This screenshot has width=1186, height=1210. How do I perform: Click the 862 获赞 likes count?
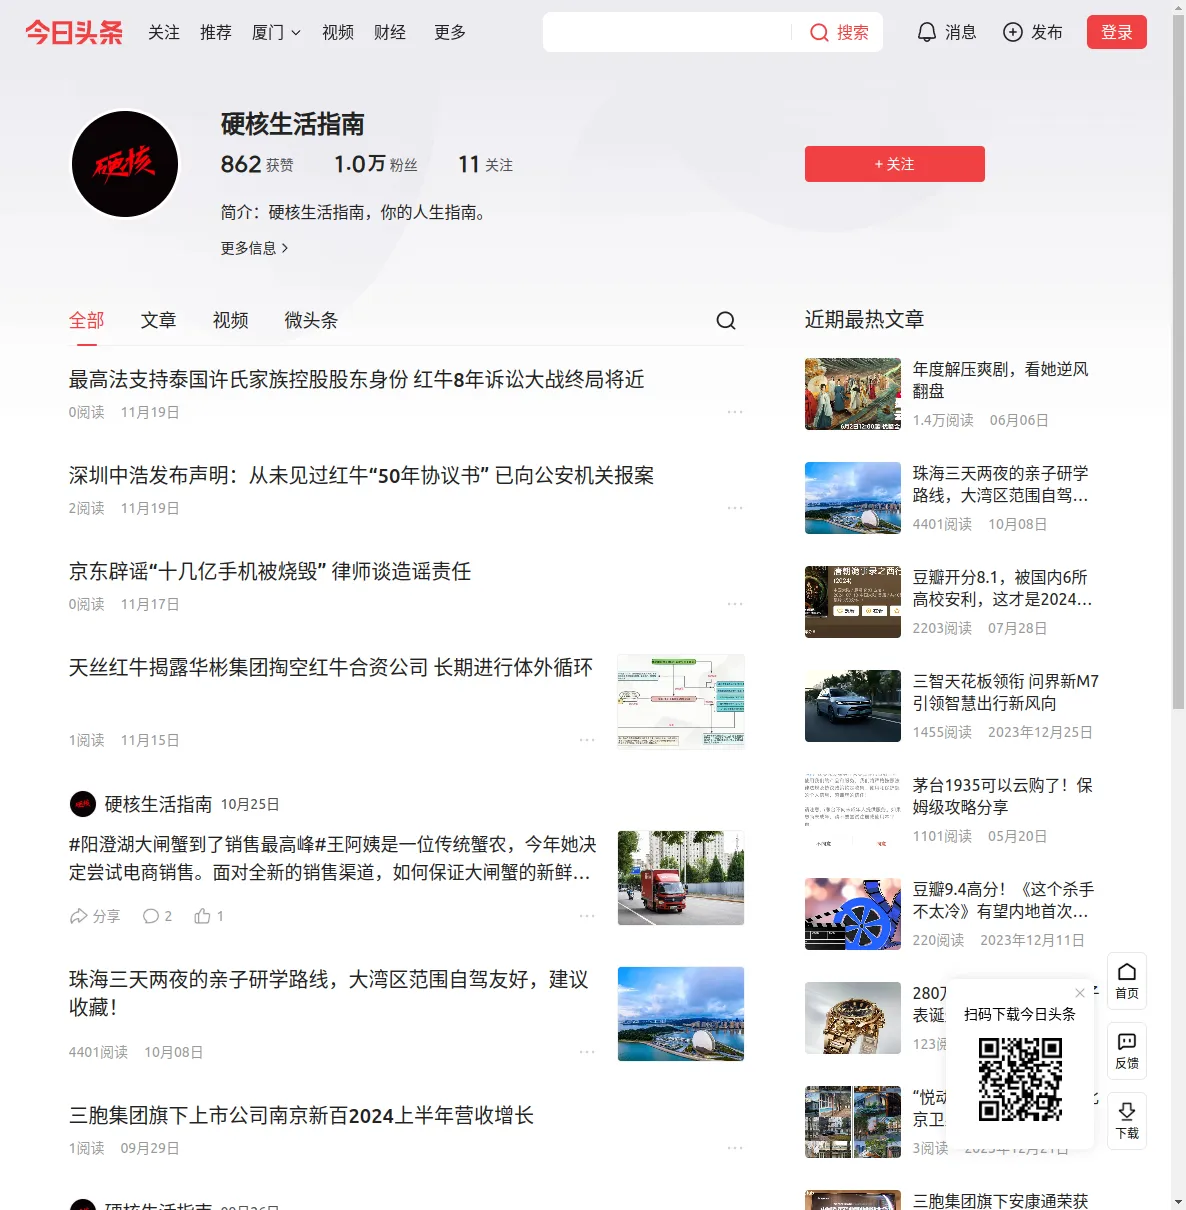(x=257, y=164)
